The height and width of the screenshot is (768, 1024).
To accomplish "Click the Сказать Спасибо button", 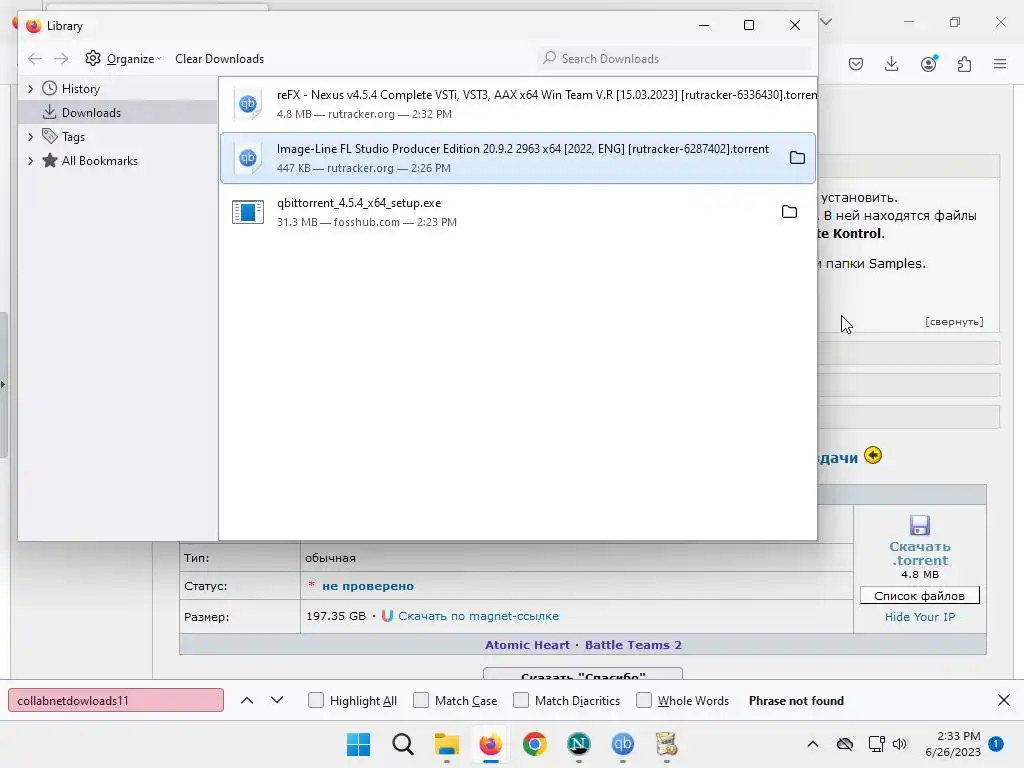I will (x=583, y=674).
